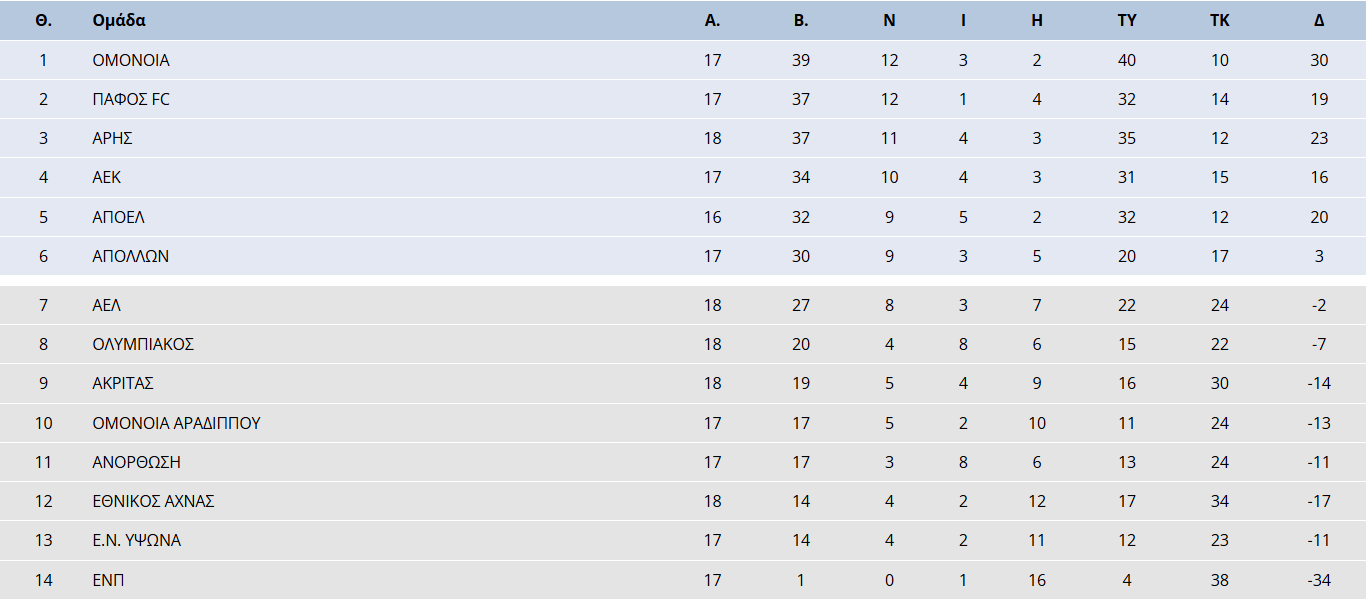Click the Β. points column header

800,20
